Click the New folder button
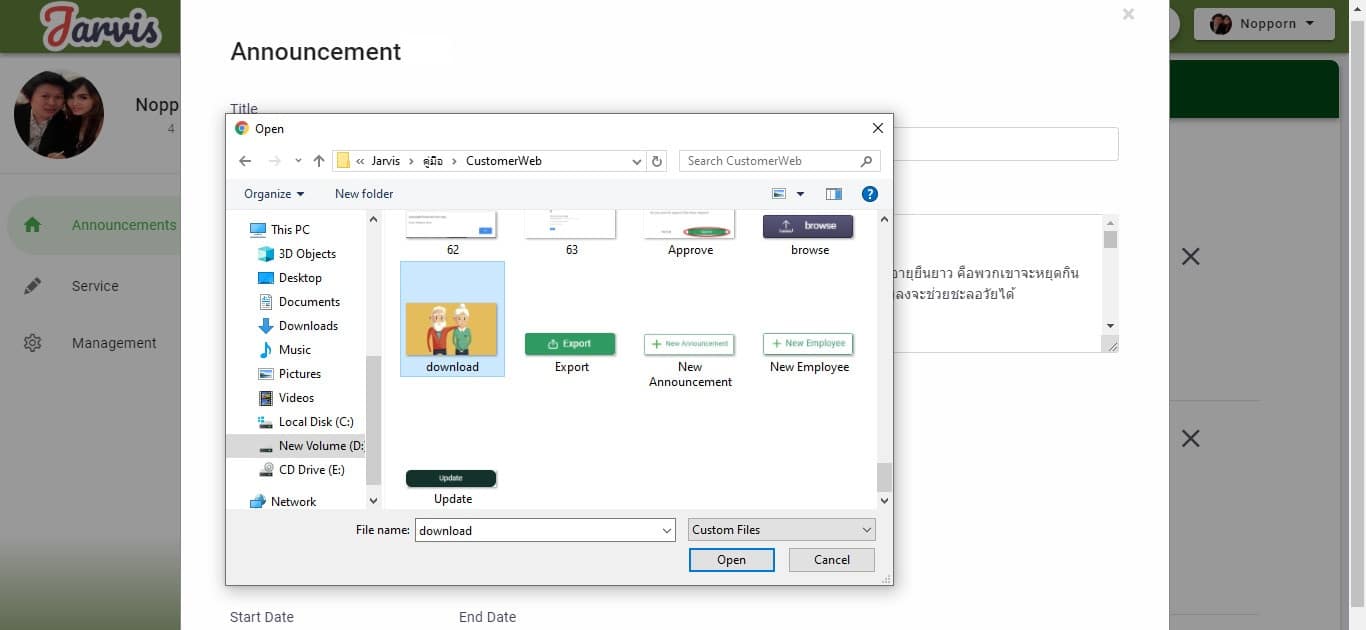The width and height of the screenshot is (1366, 630). pos(364,194)
